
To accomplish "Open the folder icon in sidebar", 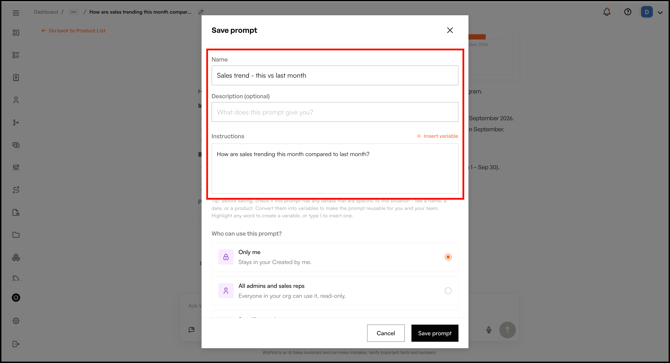I will pyautogui.click(x=16, y=235).
